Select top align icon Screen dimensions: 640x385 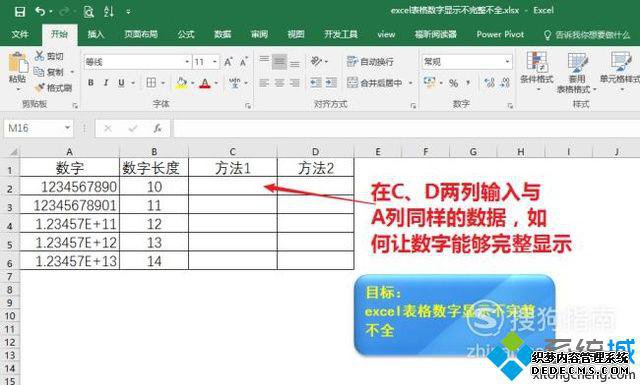point(264,60)
